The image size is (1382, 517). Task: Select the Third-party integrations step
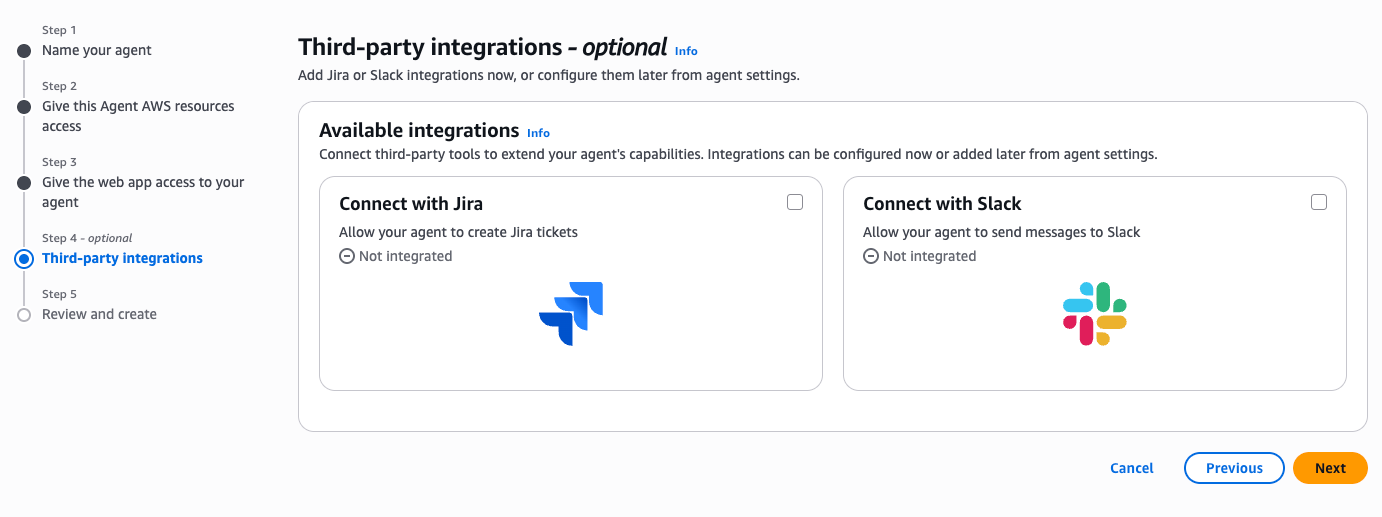[122, 258]
